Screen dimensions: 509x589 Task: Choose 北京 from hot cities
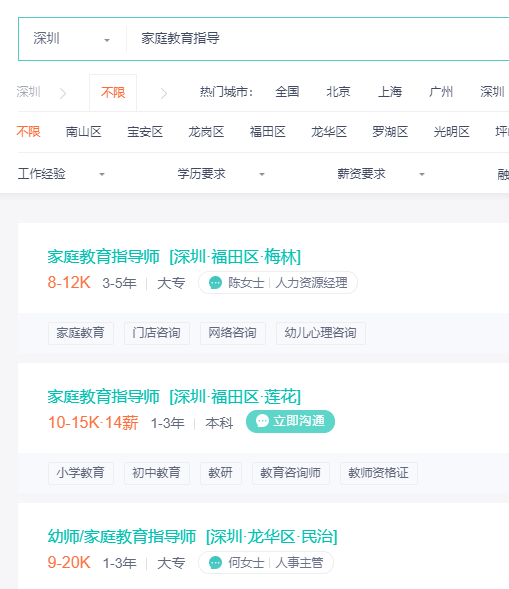[x=338, y=92]
